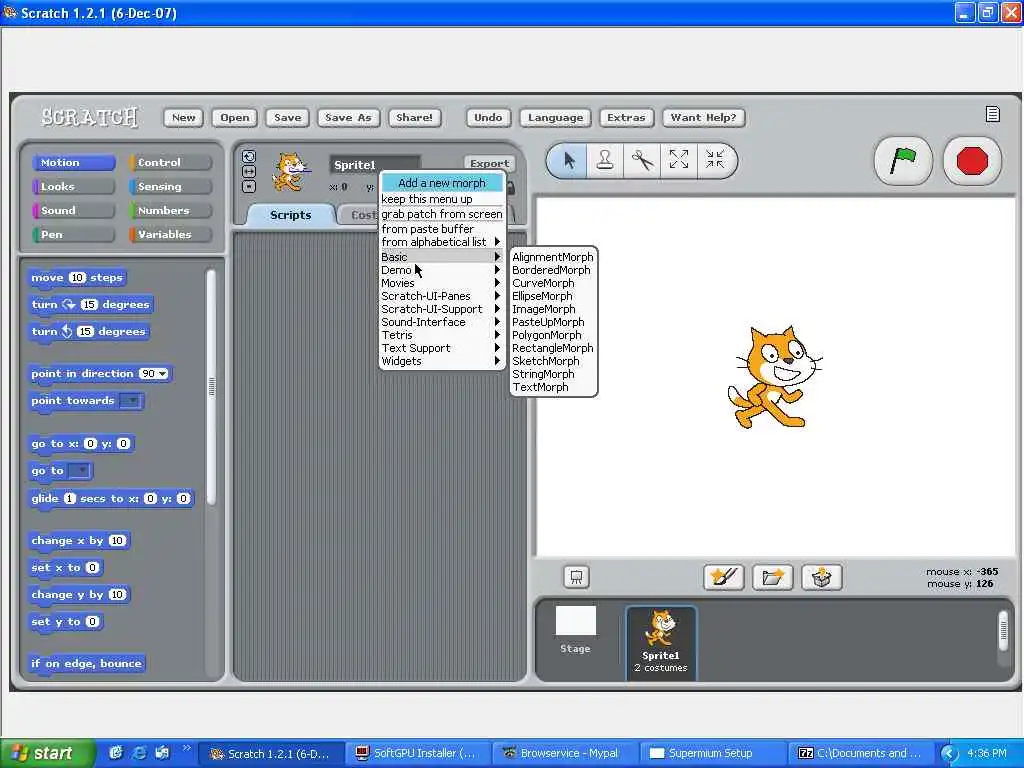Open the Looks blocks category
The image size is (1024, 768).
73,187
